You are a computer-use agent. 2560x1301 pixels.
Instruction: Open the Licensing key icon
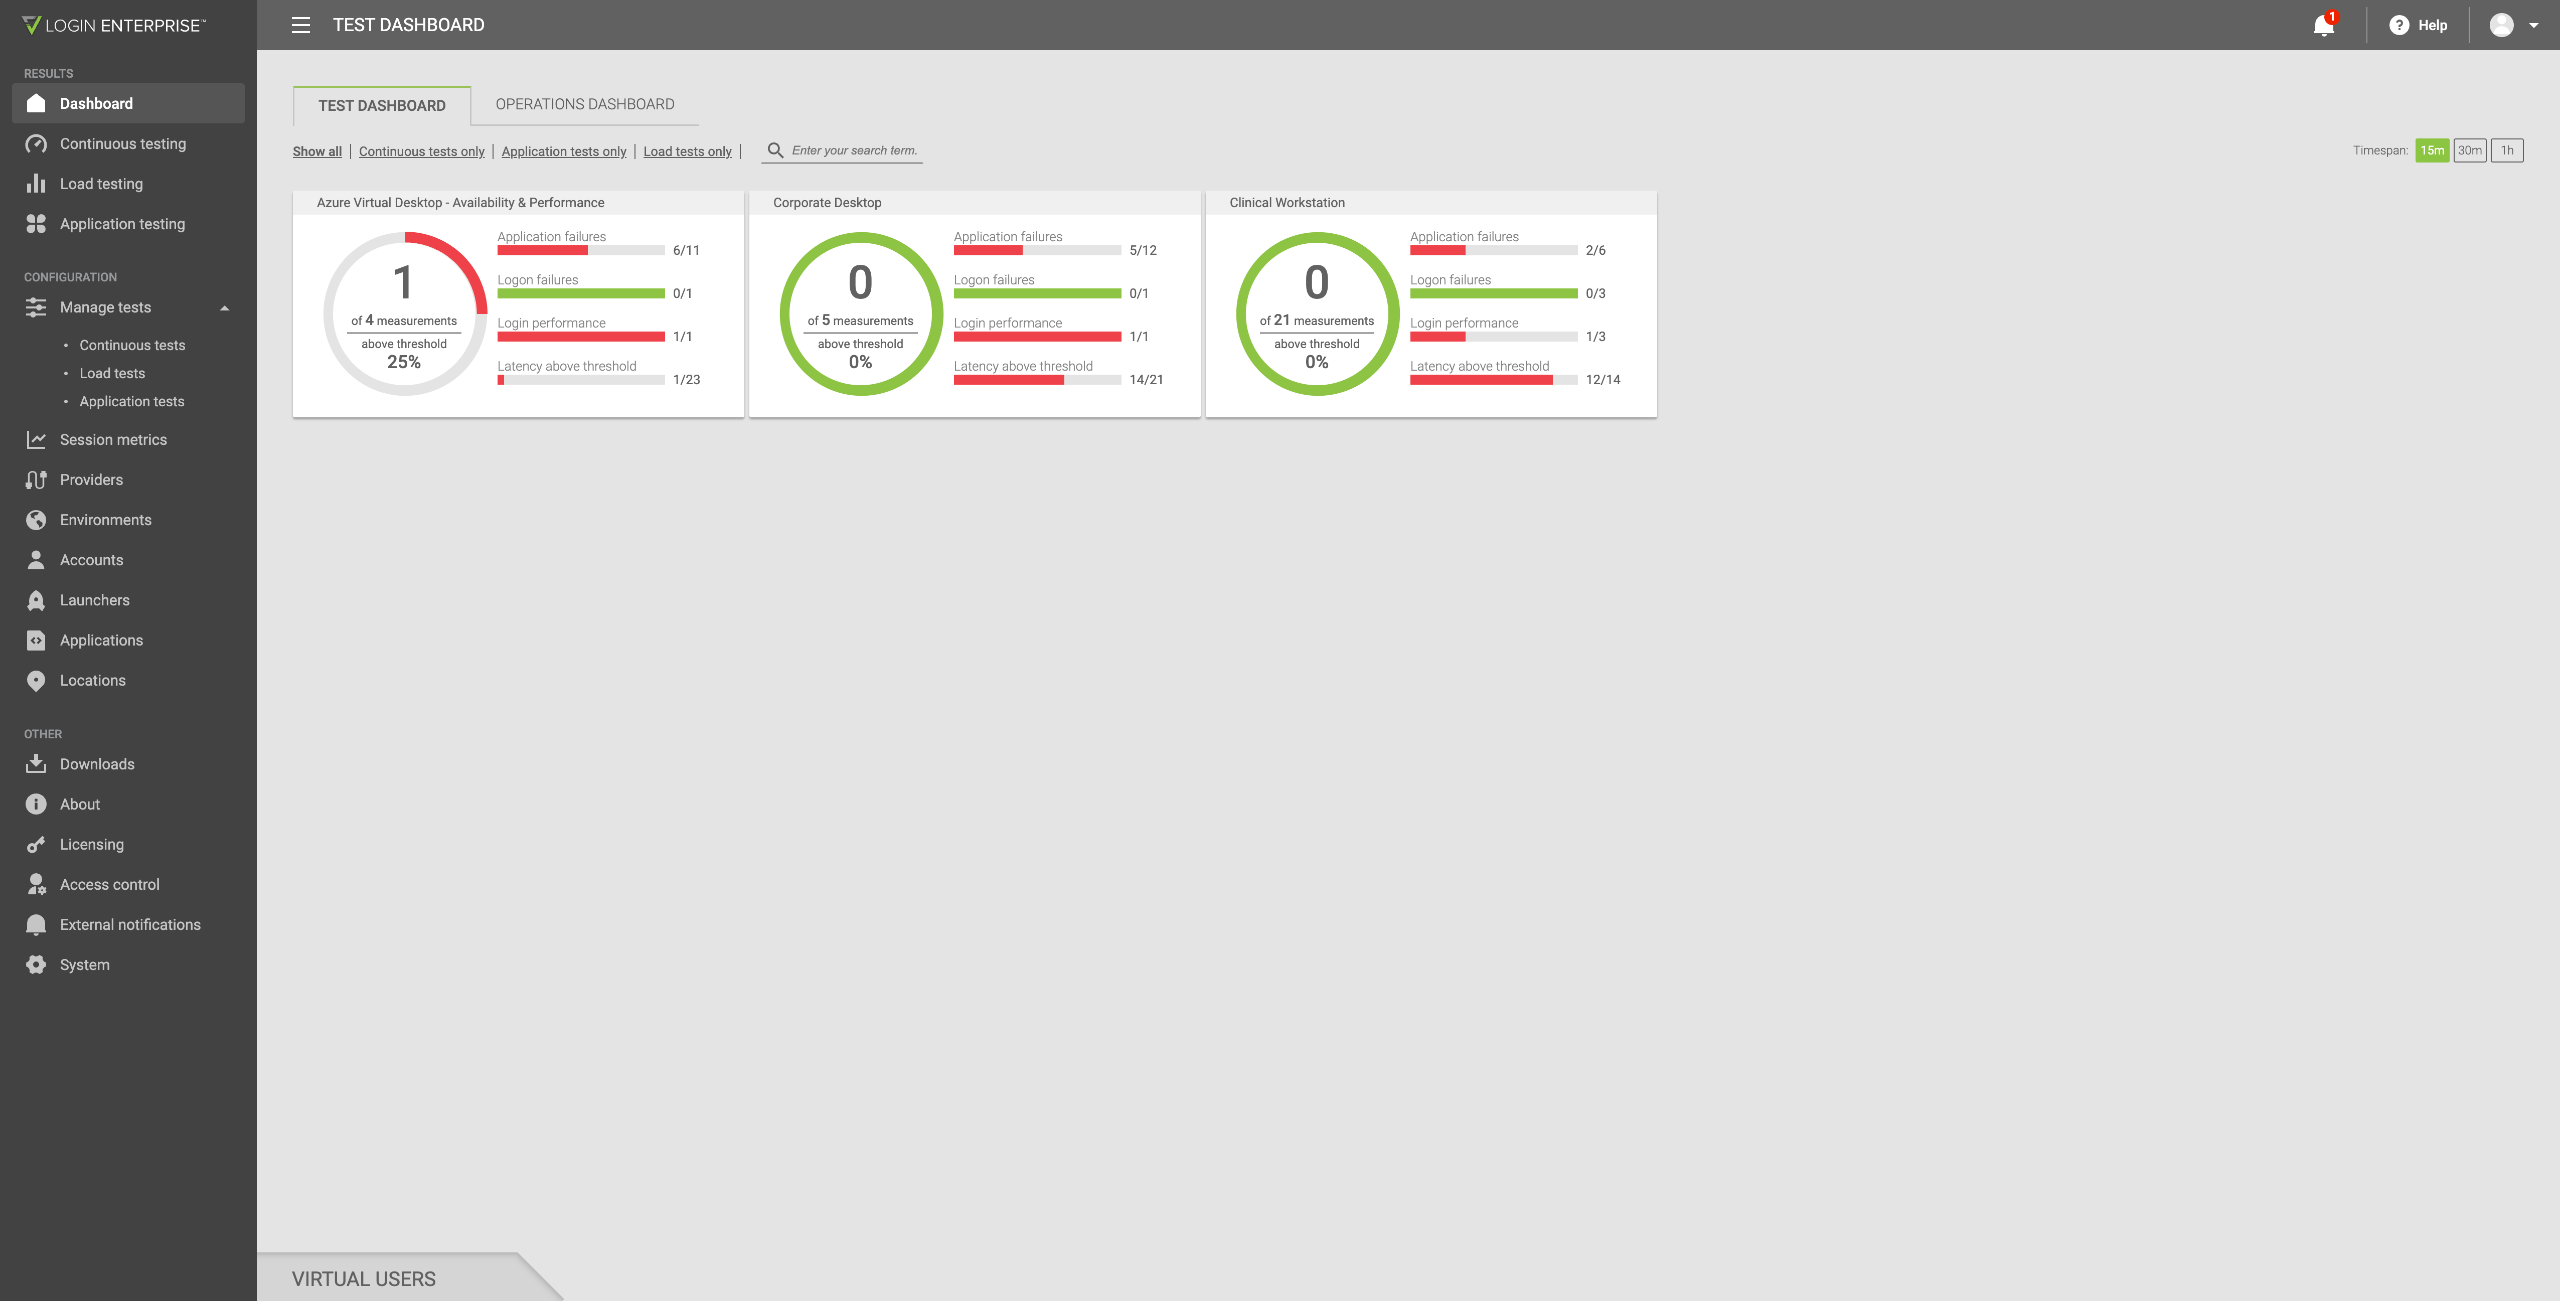tap(36, 845)
